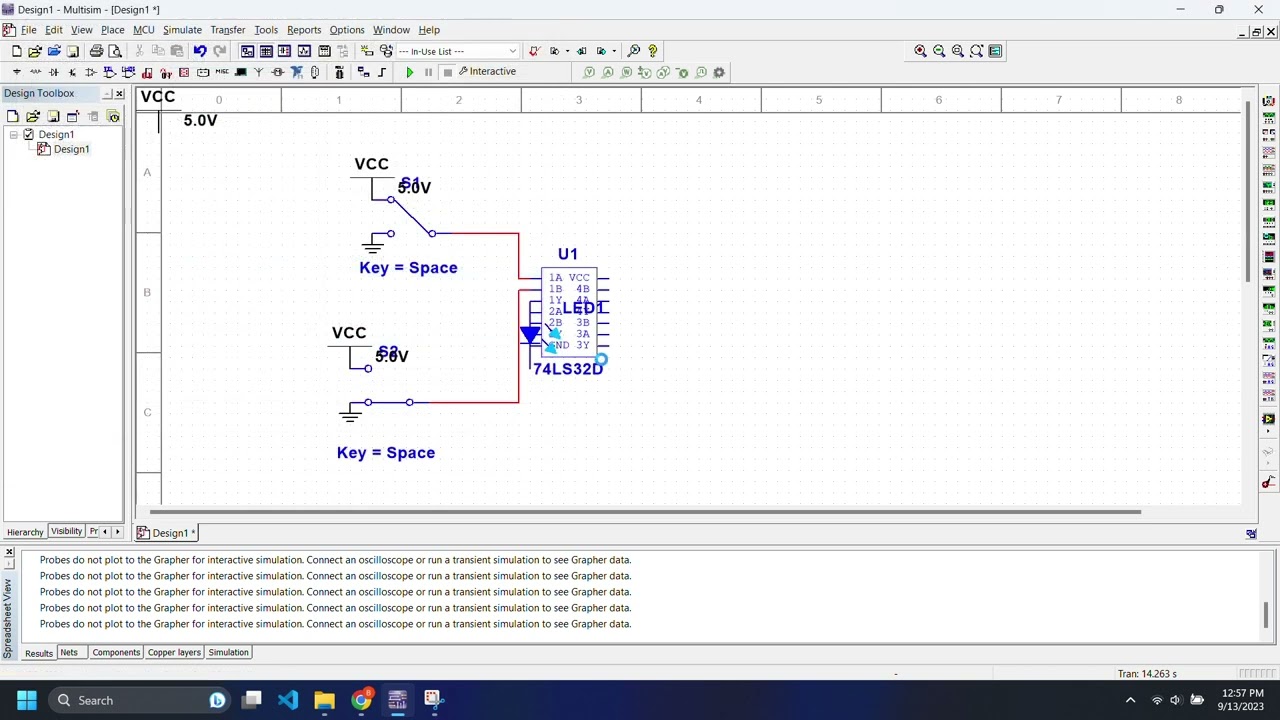The width and height of the screenshot is (1280, 720).
Task: Toggle switch S1 on the schematic
Action: pyautogui.click(x=410, y=215)
